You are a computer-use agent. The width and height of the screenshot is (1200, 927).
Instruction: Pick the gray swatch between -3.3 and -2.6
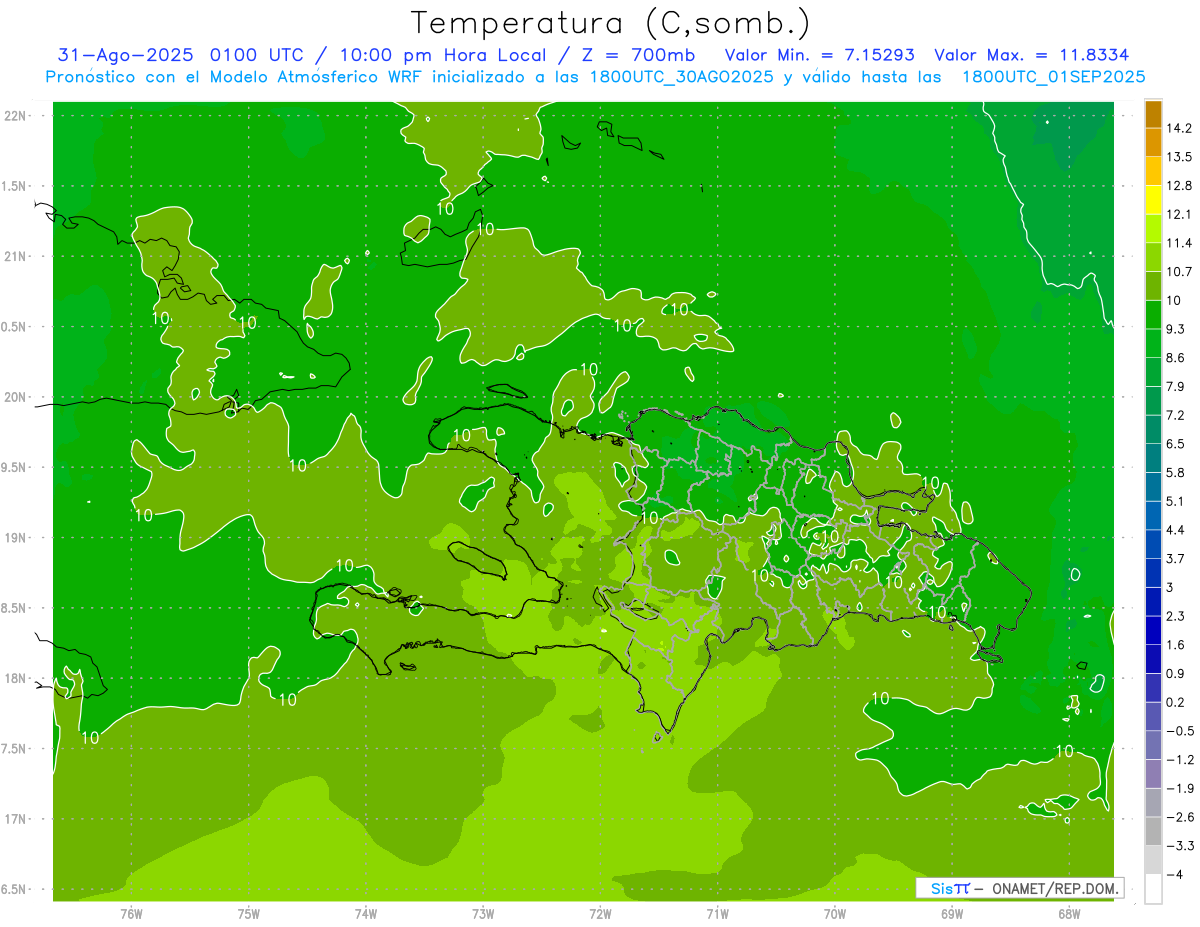coord(1153,832)
